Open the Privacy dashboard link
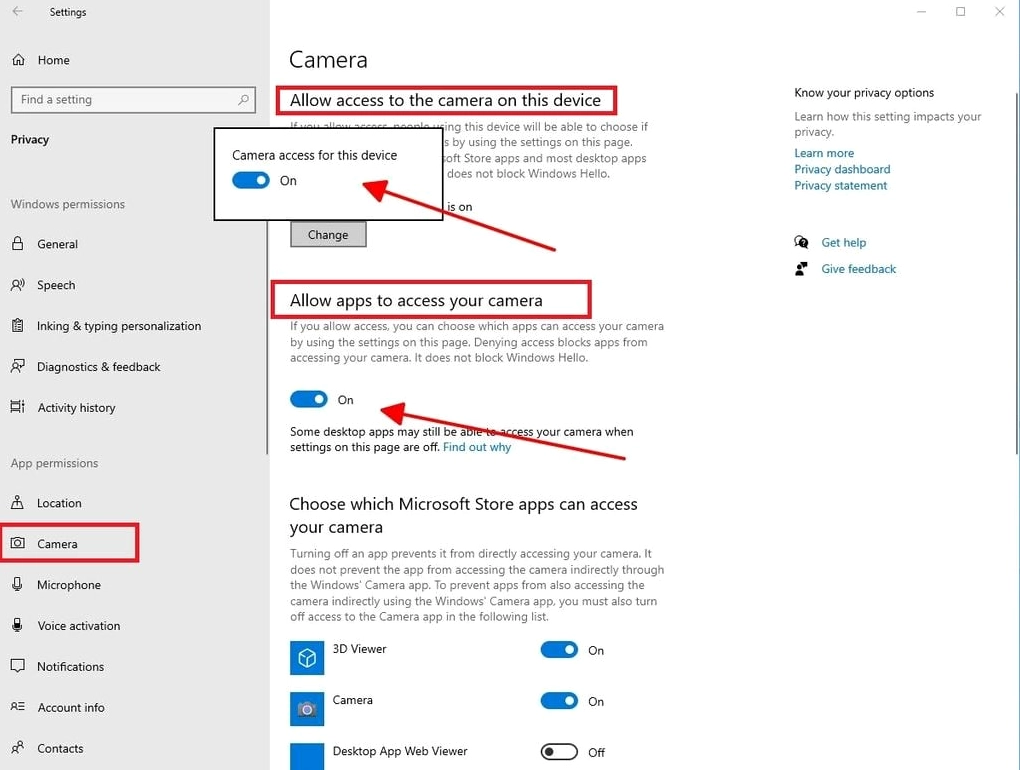The width and height of the screenshot is (1020, 770). (842, 170)
